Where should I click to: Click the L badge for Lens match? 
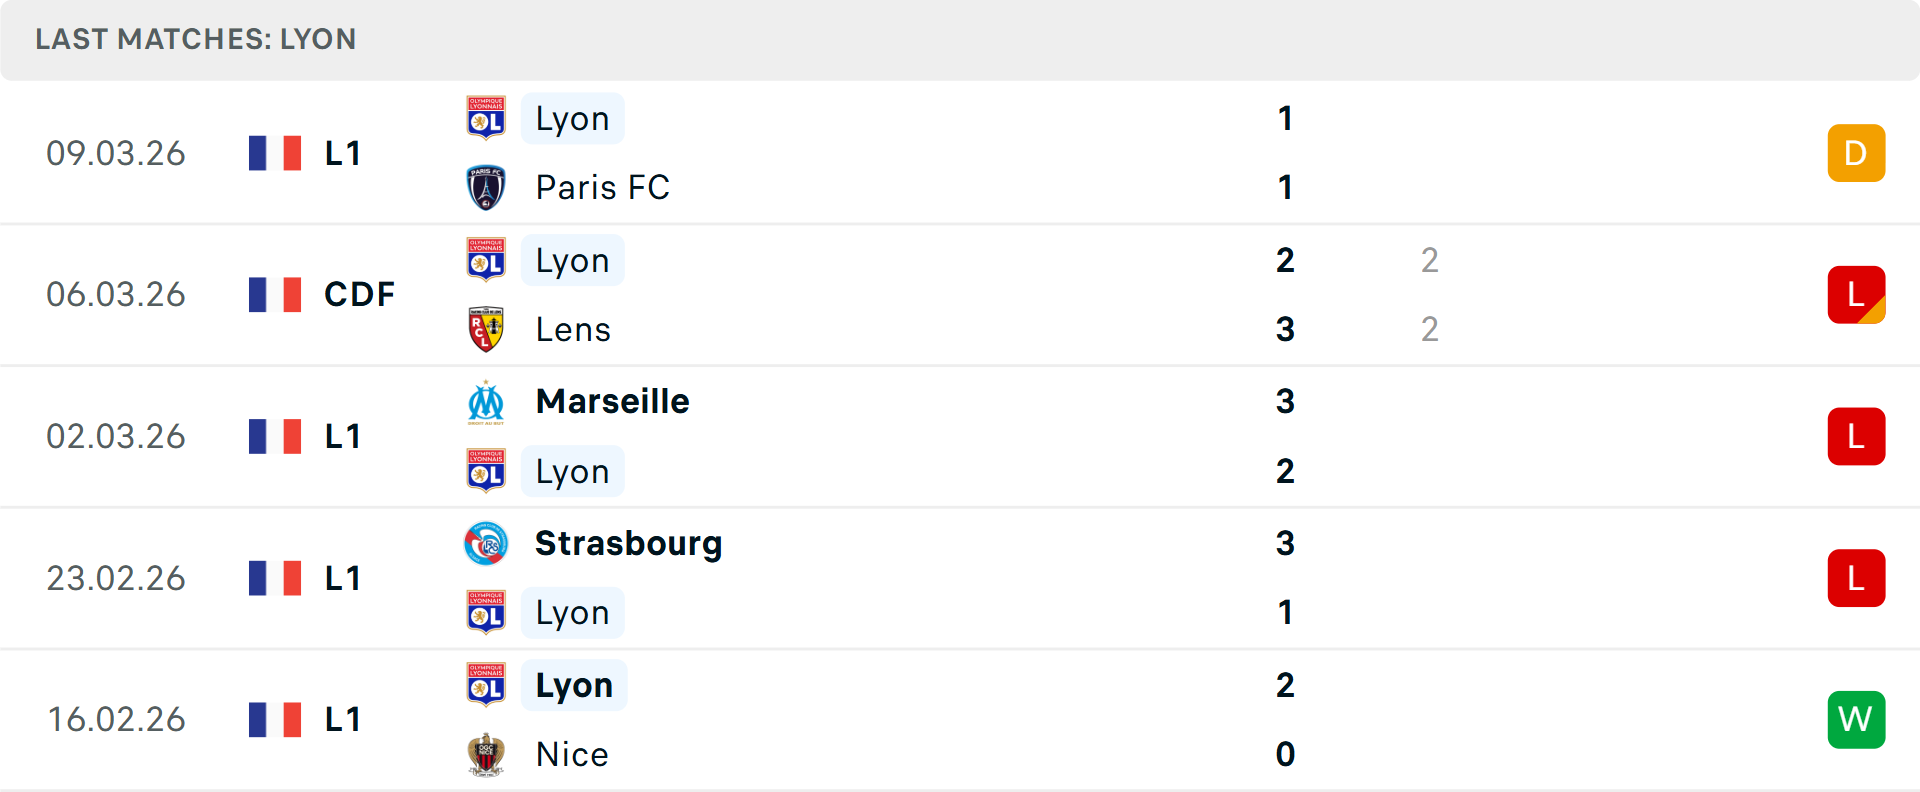click(1856, 295)
